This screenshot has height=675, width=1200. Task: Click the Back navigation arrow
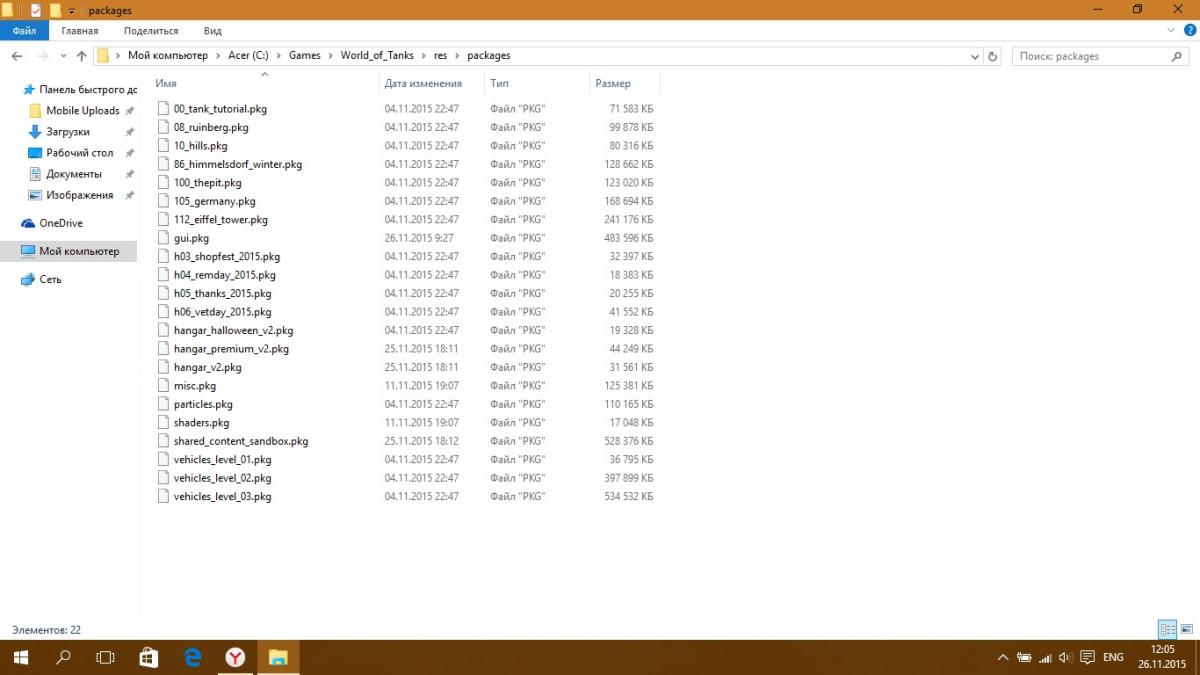17,56
